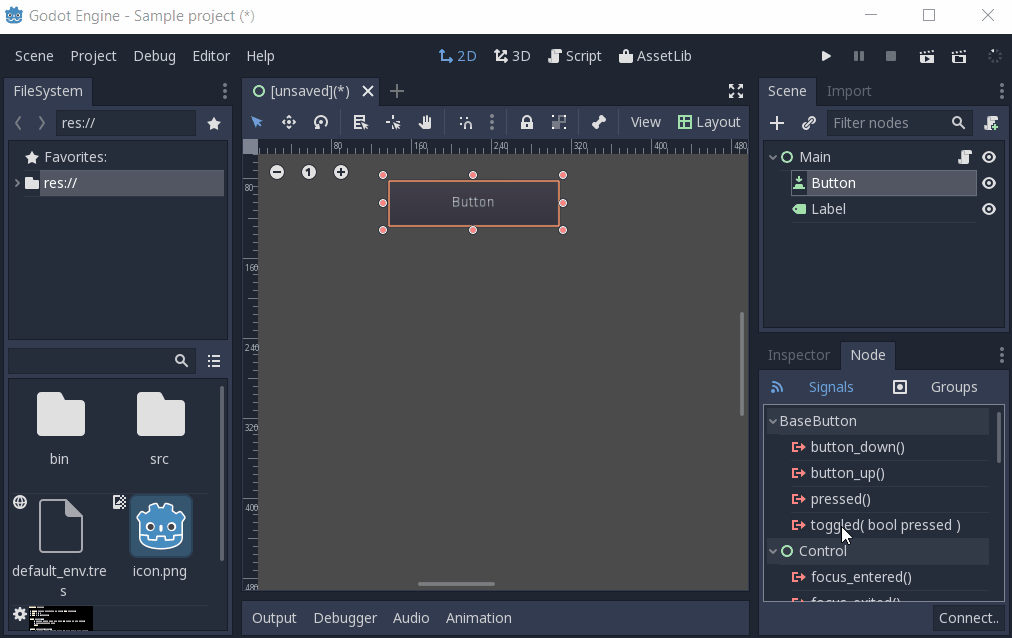The width and height of the screenshot is (1012, 638).
Task: Switch to the Import tab
Action: click(x=849, y=91)
